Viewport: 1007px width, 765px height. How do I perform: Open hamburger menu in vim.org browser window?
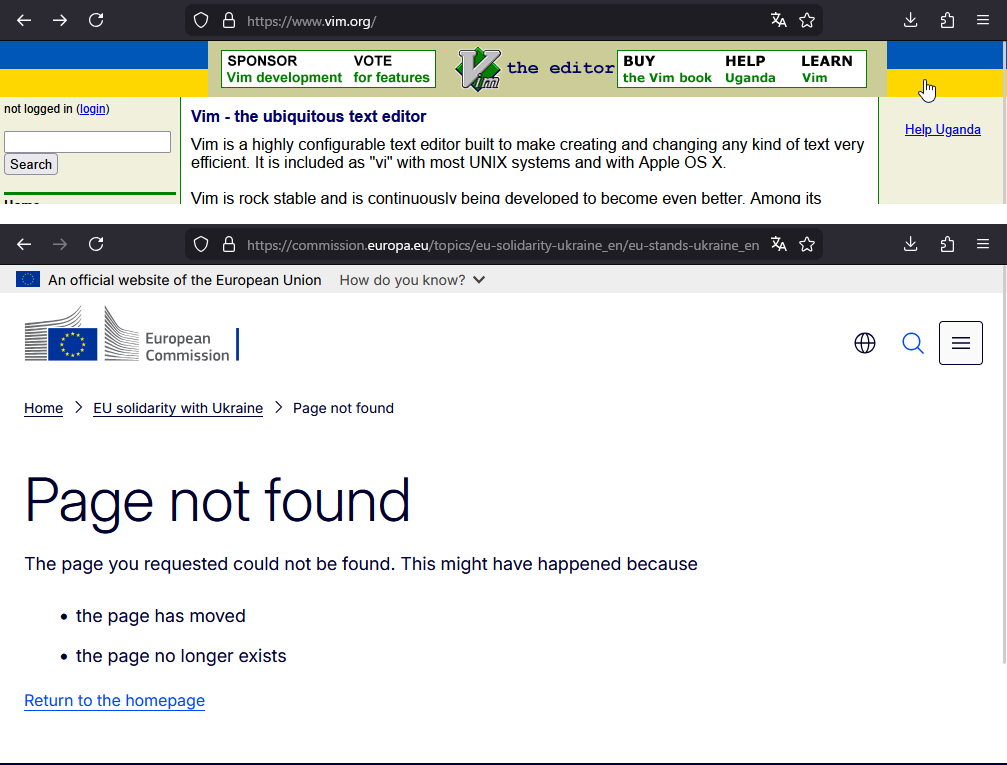coord(983,21)
